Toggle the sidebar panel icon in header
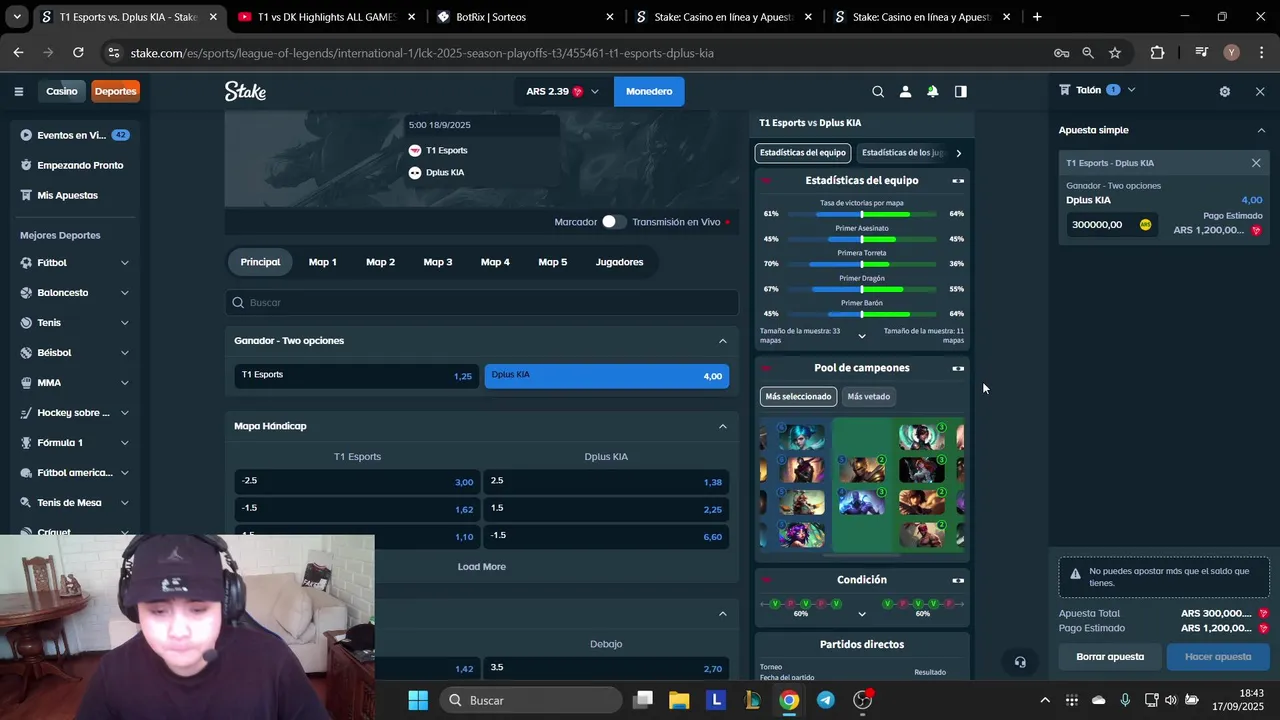The image size is (1280, 720). 961,91
